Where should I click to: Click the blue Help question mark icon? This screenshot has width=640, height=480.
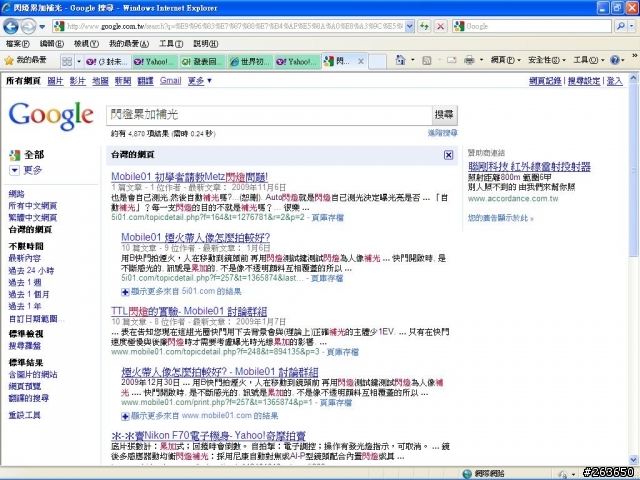(614, 60)
